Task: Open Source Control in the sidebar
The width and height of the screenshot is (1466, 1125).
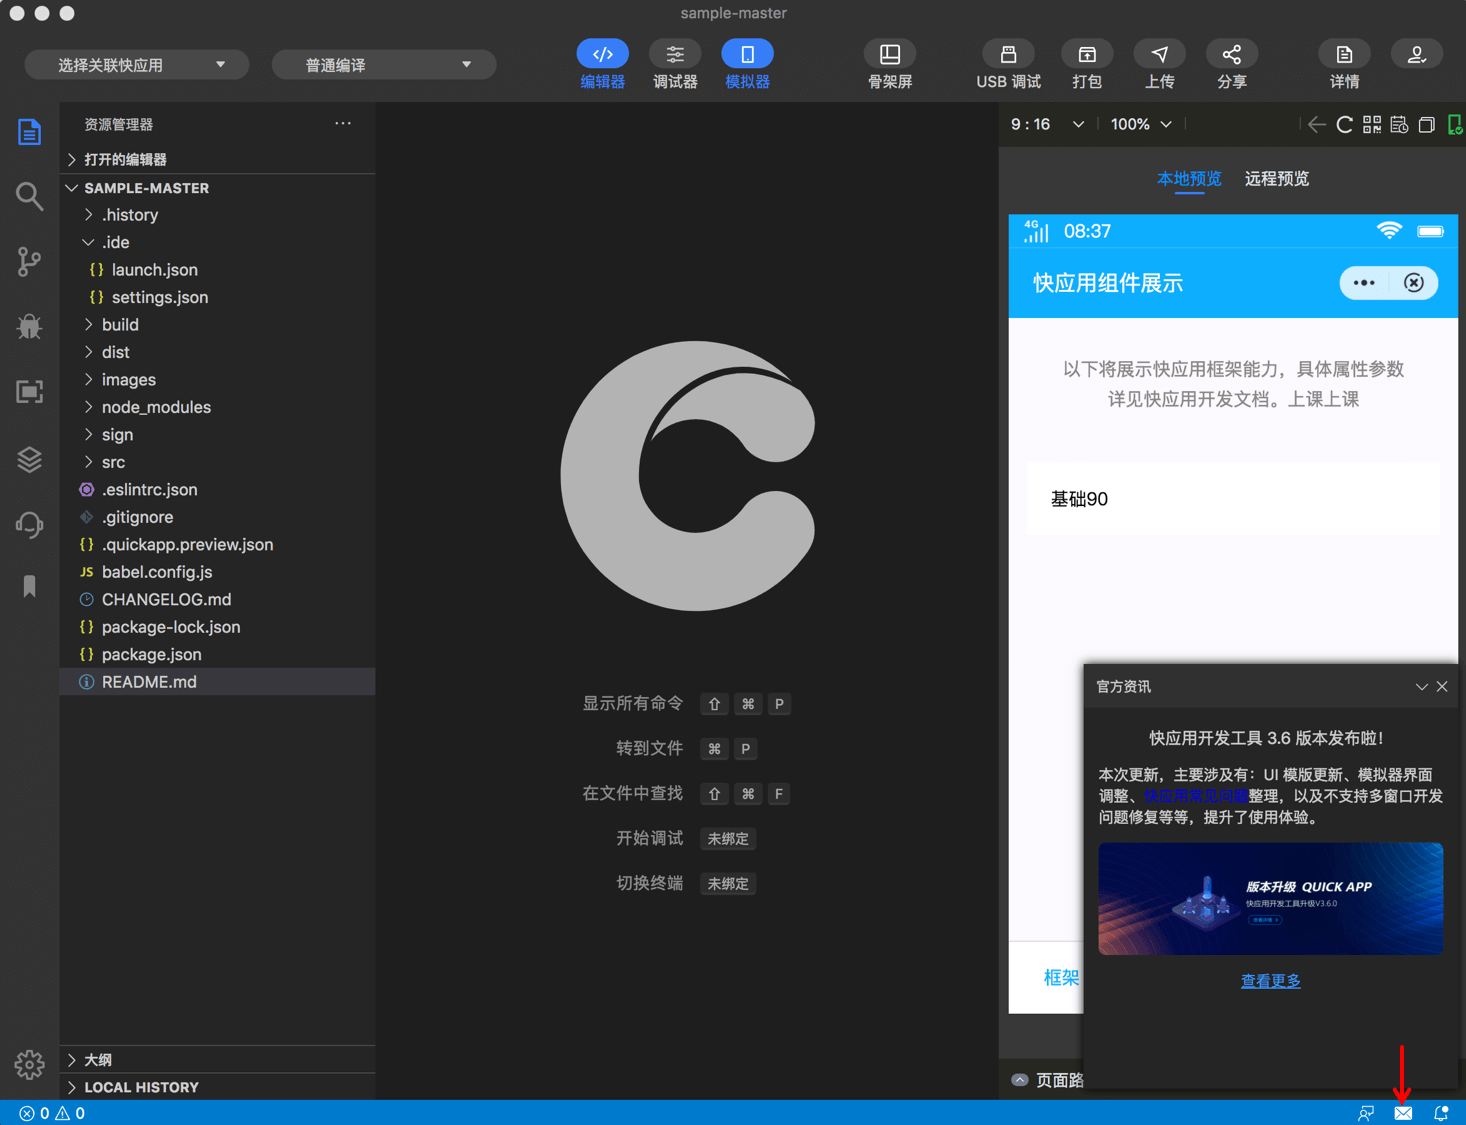Action: (x=29, y=261)
